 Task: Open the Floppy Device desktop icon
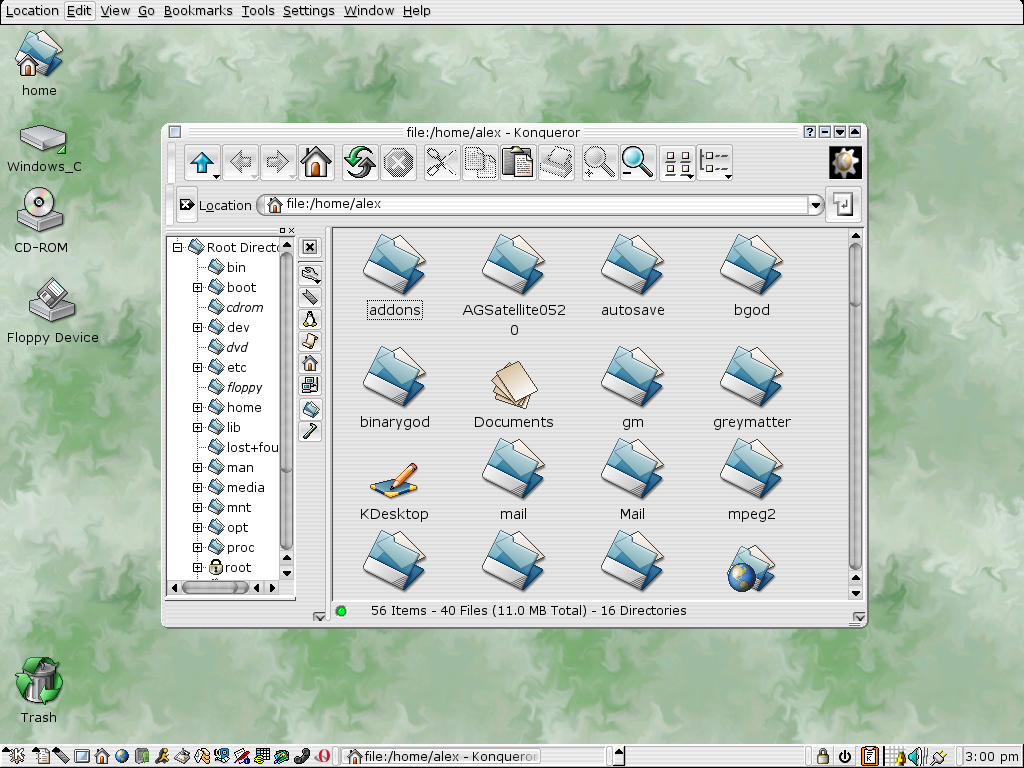click(x=52, y=312)
